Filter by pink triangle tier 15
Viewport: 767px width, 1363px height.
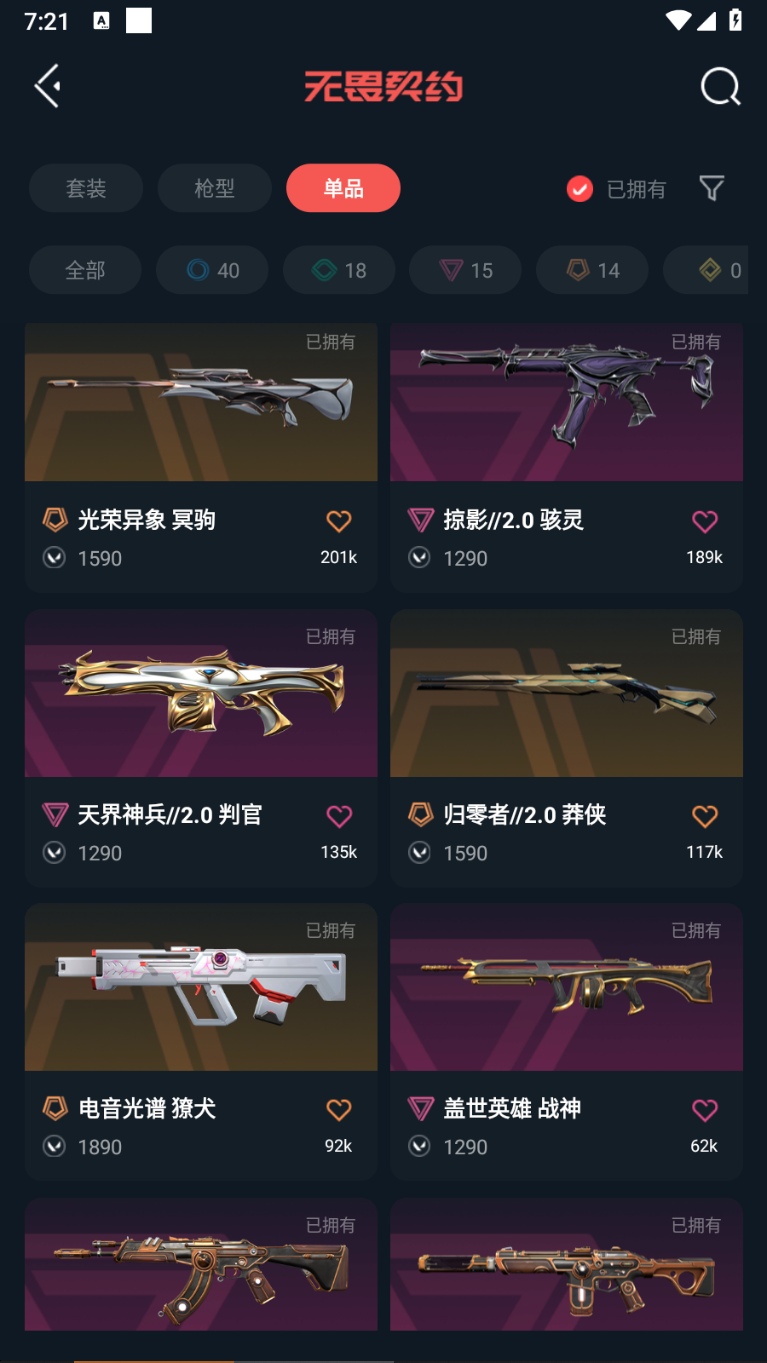(x=465, y=270)
